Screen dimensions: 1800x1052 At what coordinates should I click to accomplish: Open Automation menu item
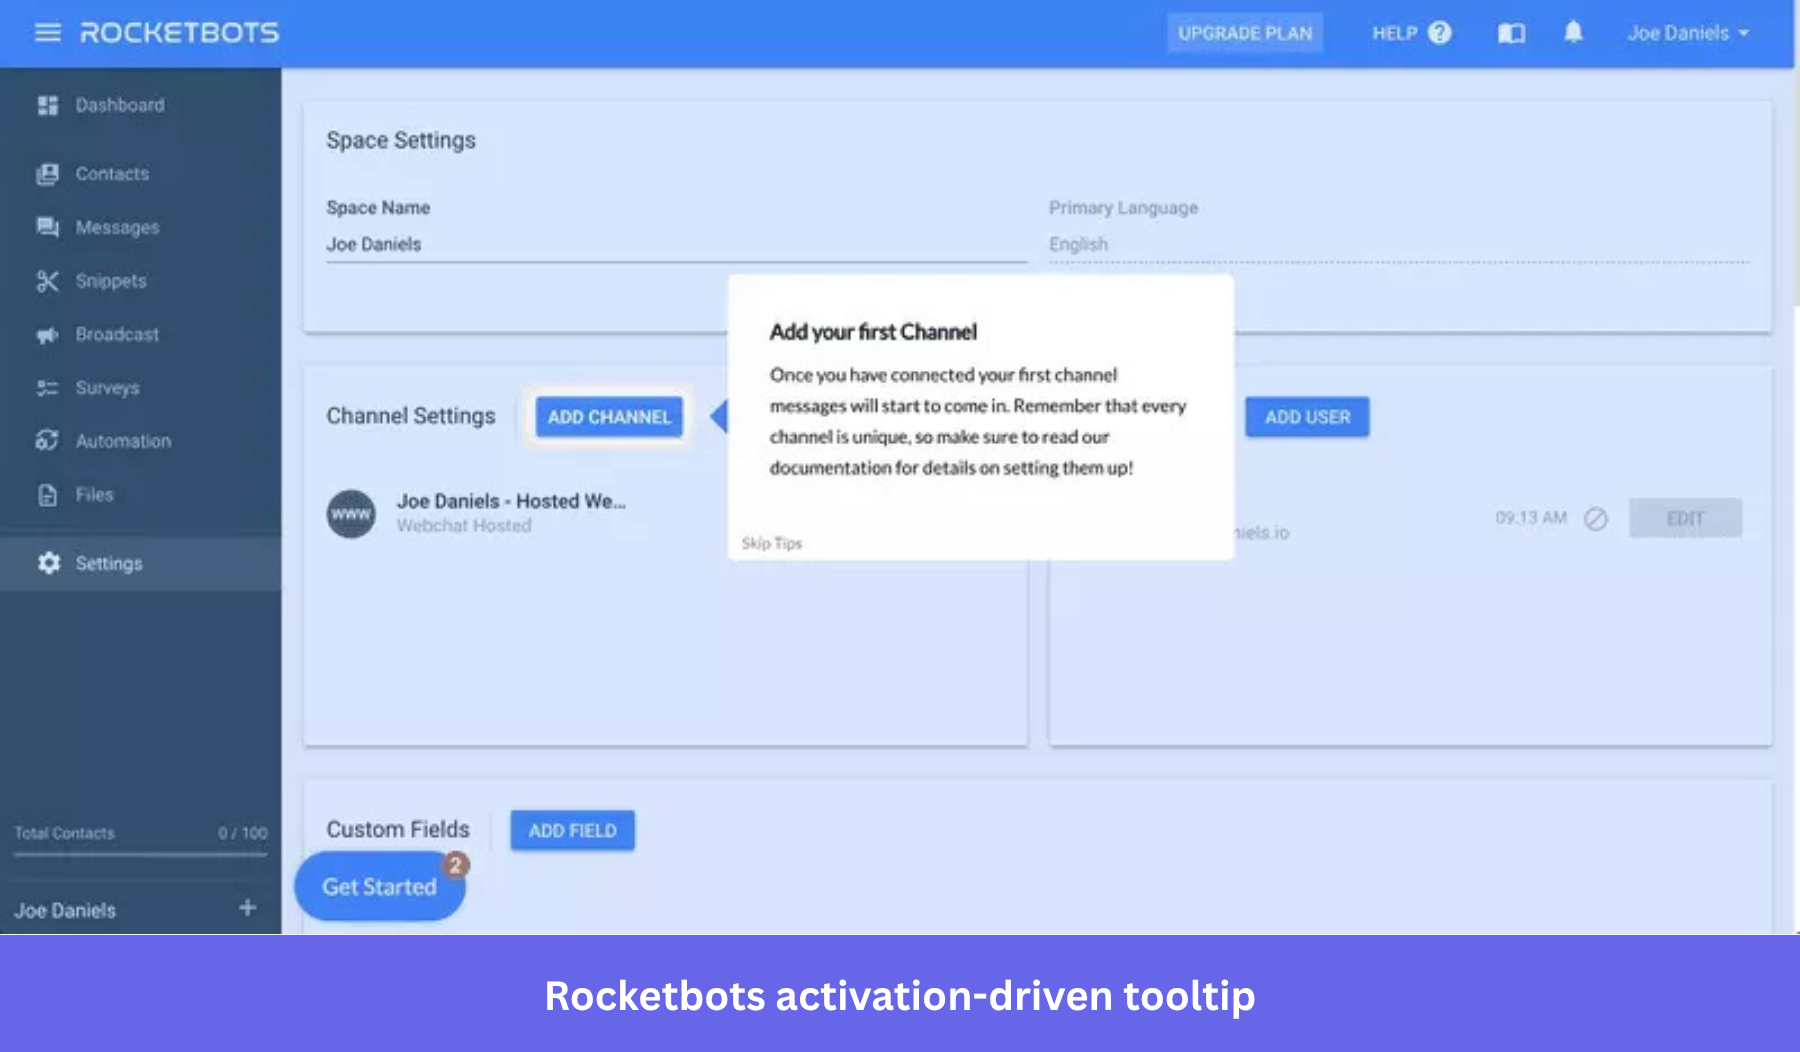coord(140,441)
